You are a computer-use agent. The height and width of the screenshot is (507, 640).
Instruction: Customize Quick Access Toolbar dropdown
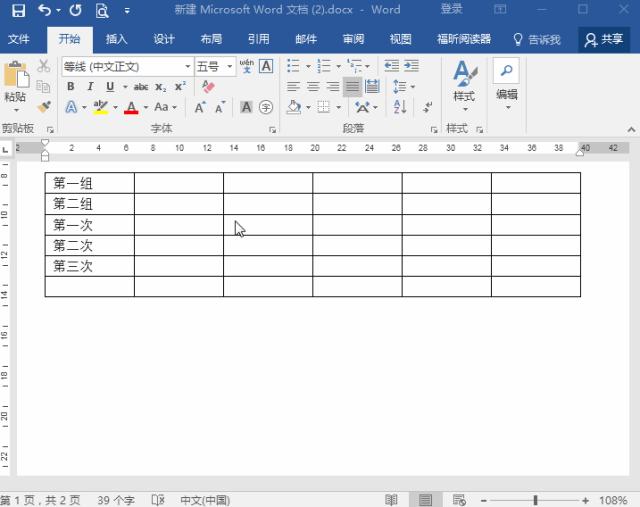pos(127,11)
